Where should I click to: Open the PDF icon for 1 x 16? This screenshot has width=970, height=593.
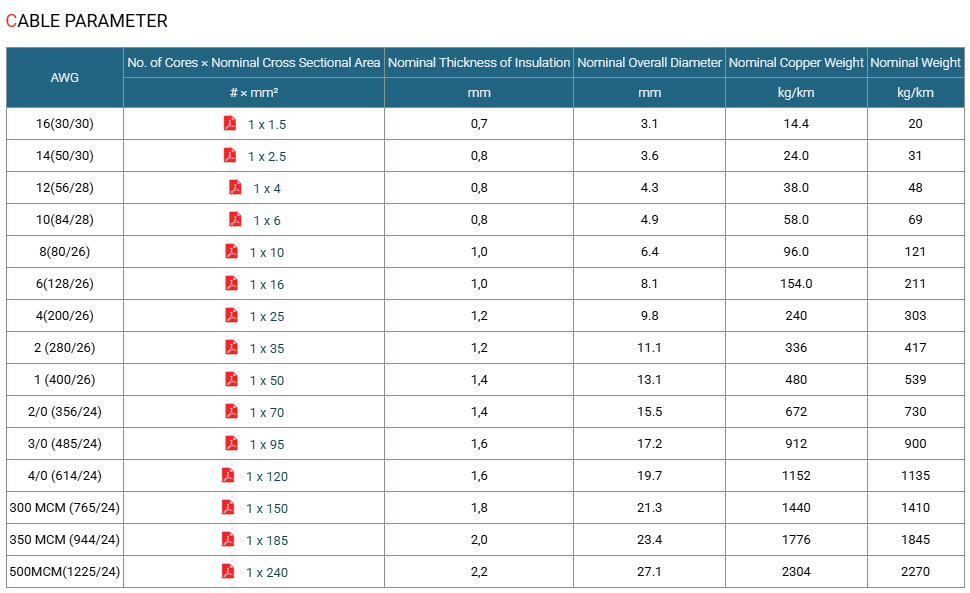(231, 283)
